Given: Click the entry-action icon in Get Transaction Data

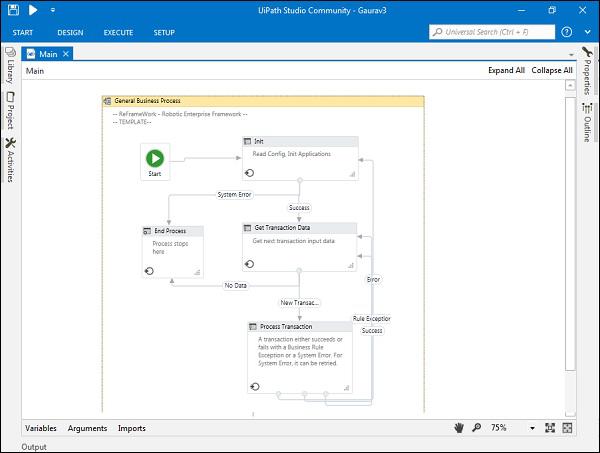Looking at the screenshot, I should coord(249,264).
